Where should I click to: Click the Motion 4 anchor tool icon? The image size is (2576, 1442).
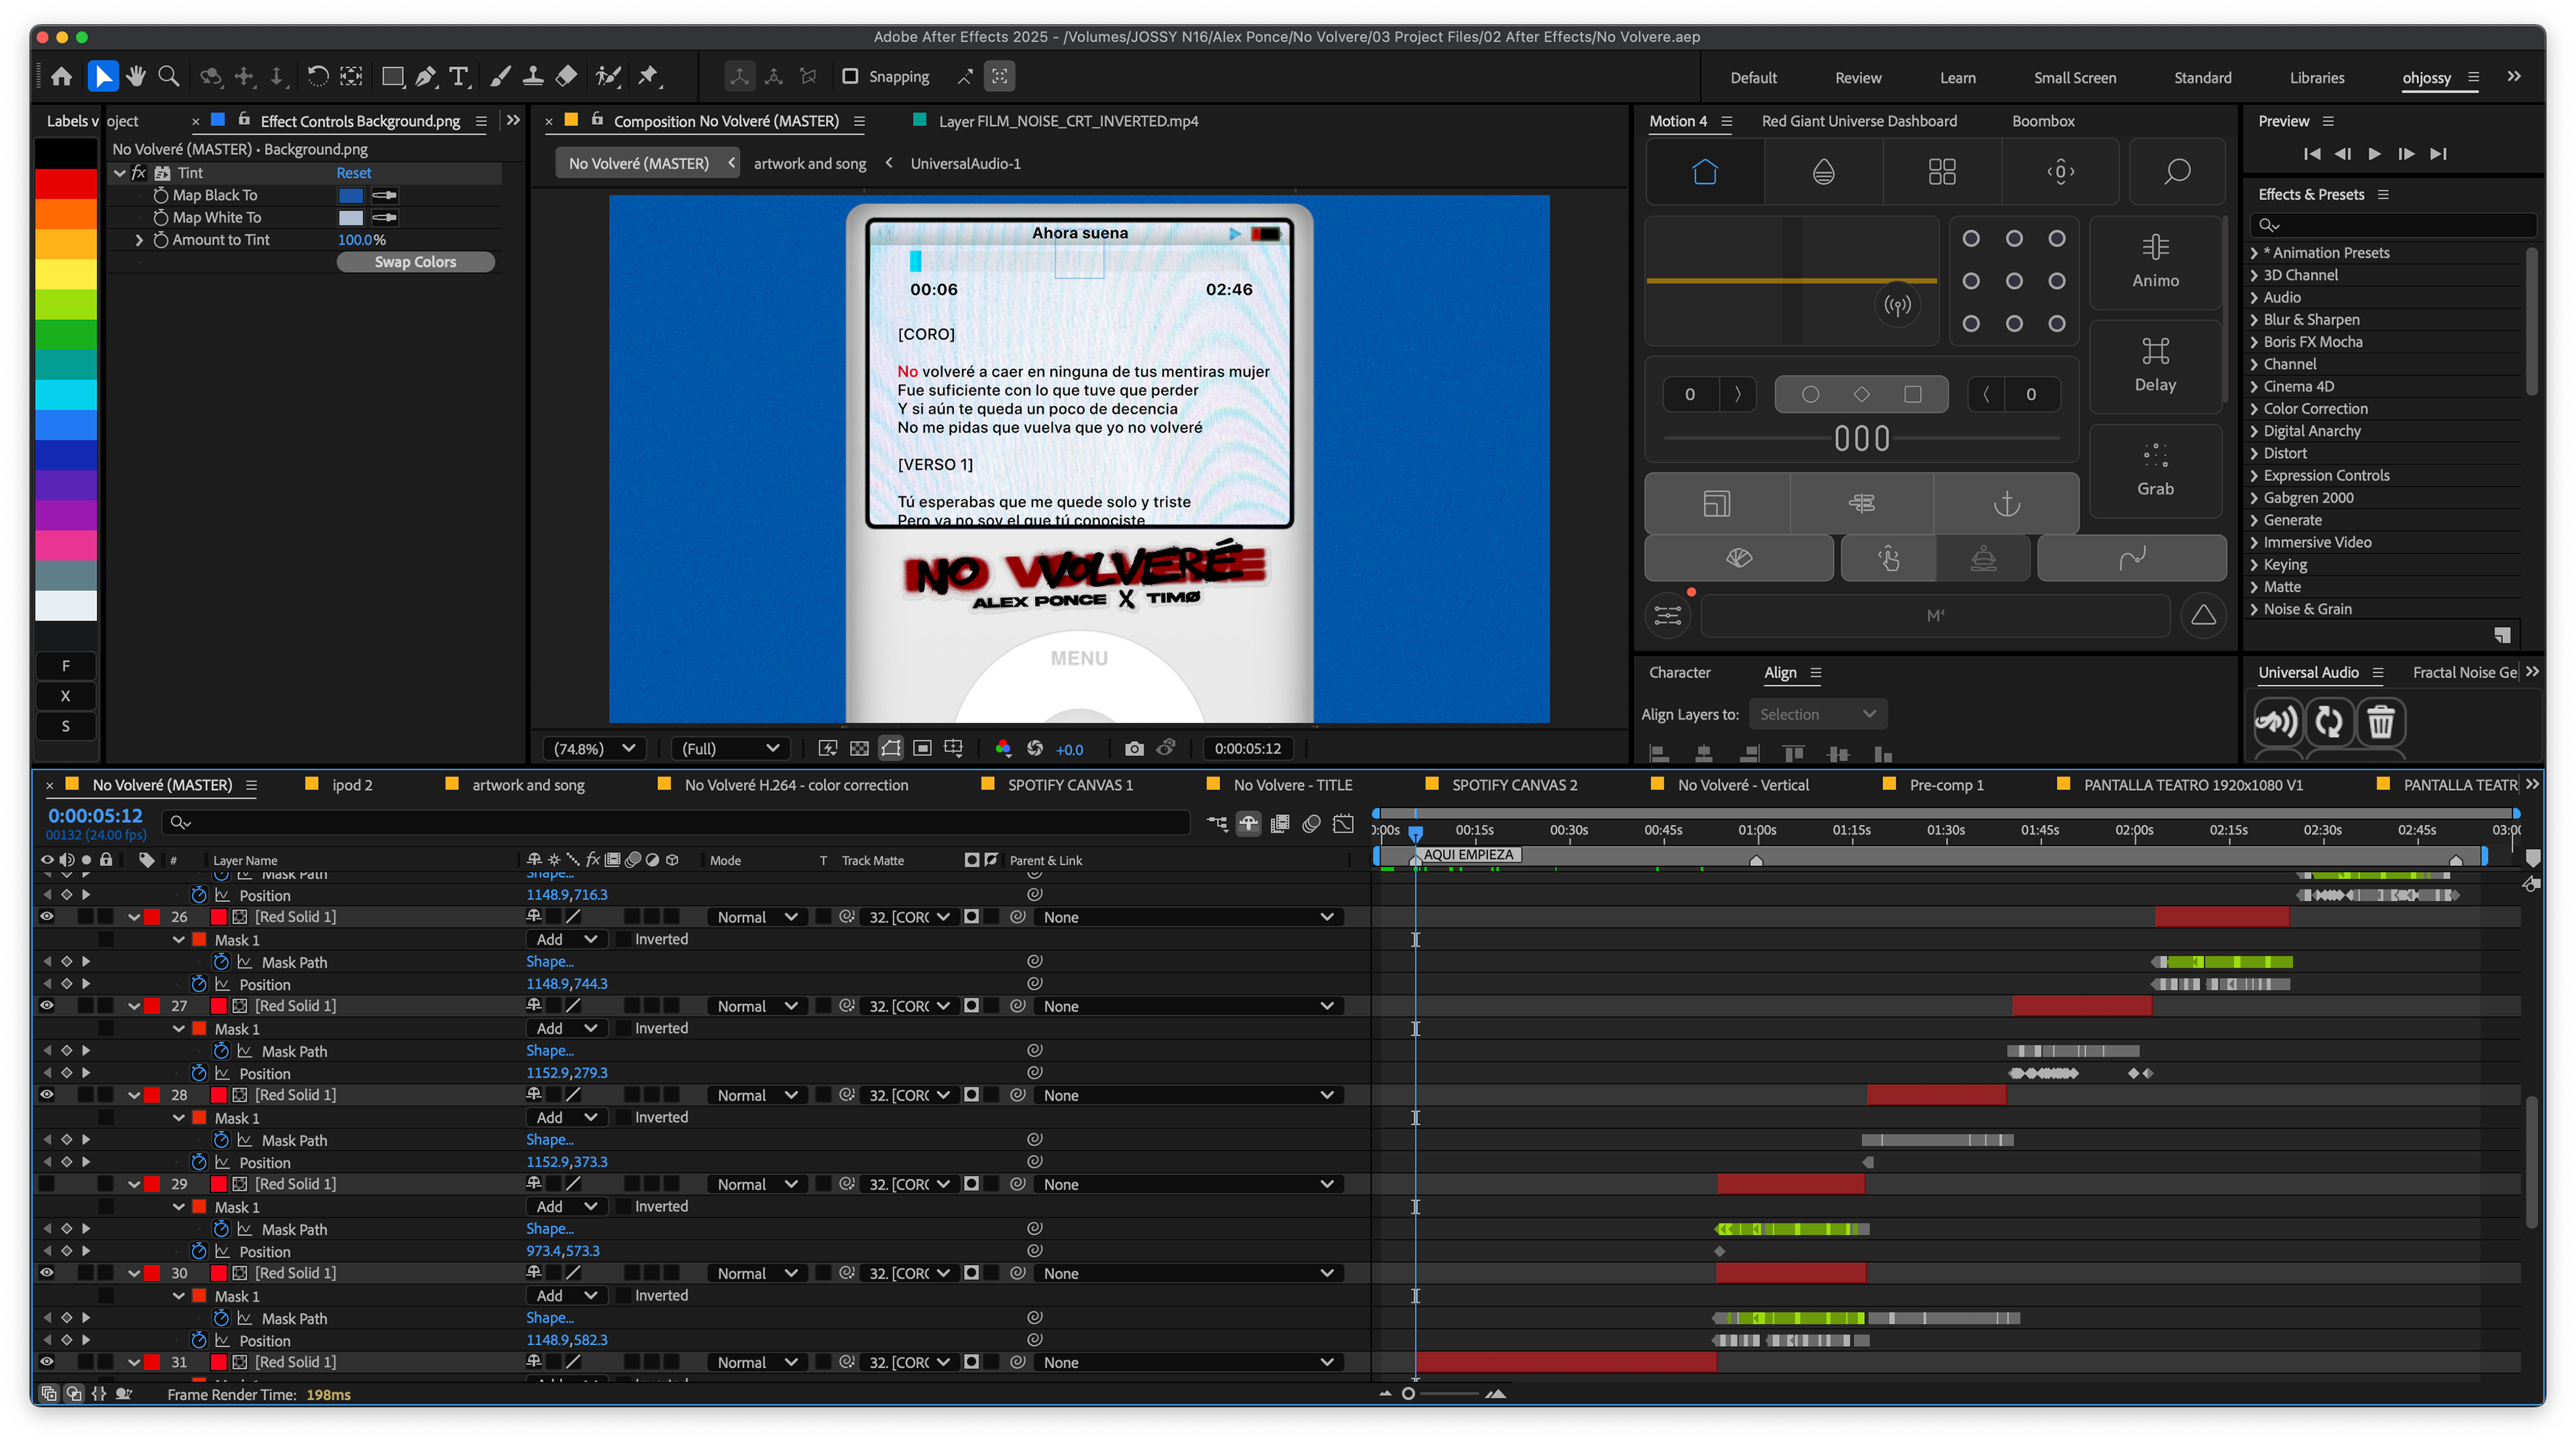point(2006,503)
